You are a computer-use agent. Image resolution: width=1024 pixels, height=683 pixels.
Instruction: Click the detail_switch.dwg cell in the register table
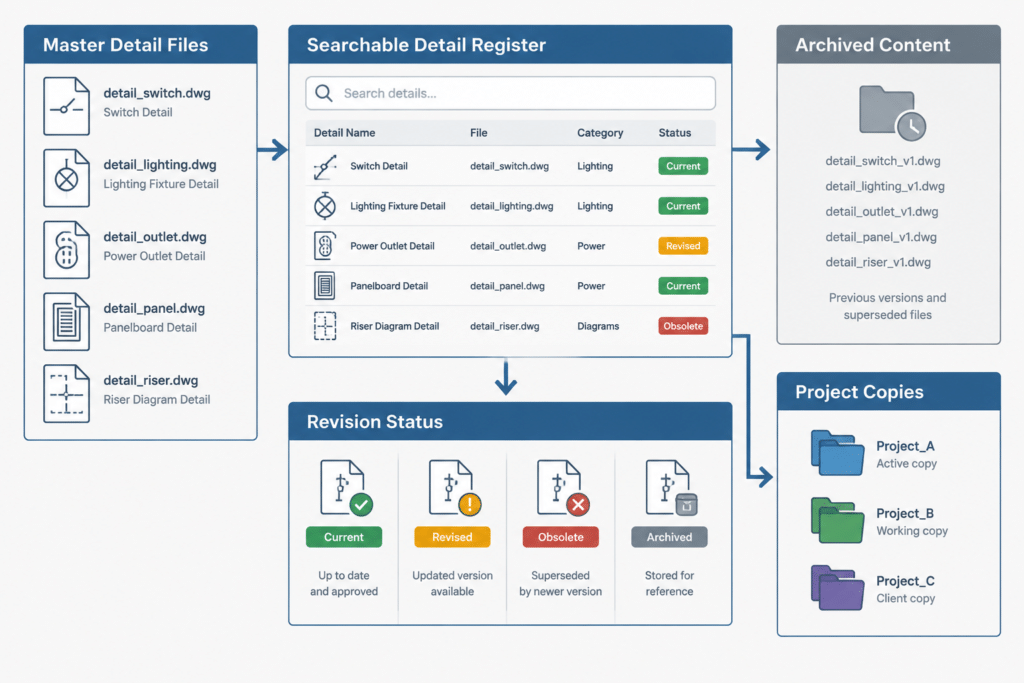click(x=509, y=166)
